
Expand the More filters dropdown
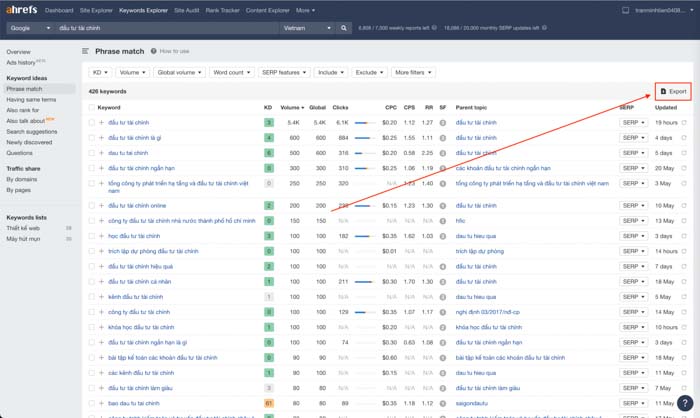tap(413, 72)
